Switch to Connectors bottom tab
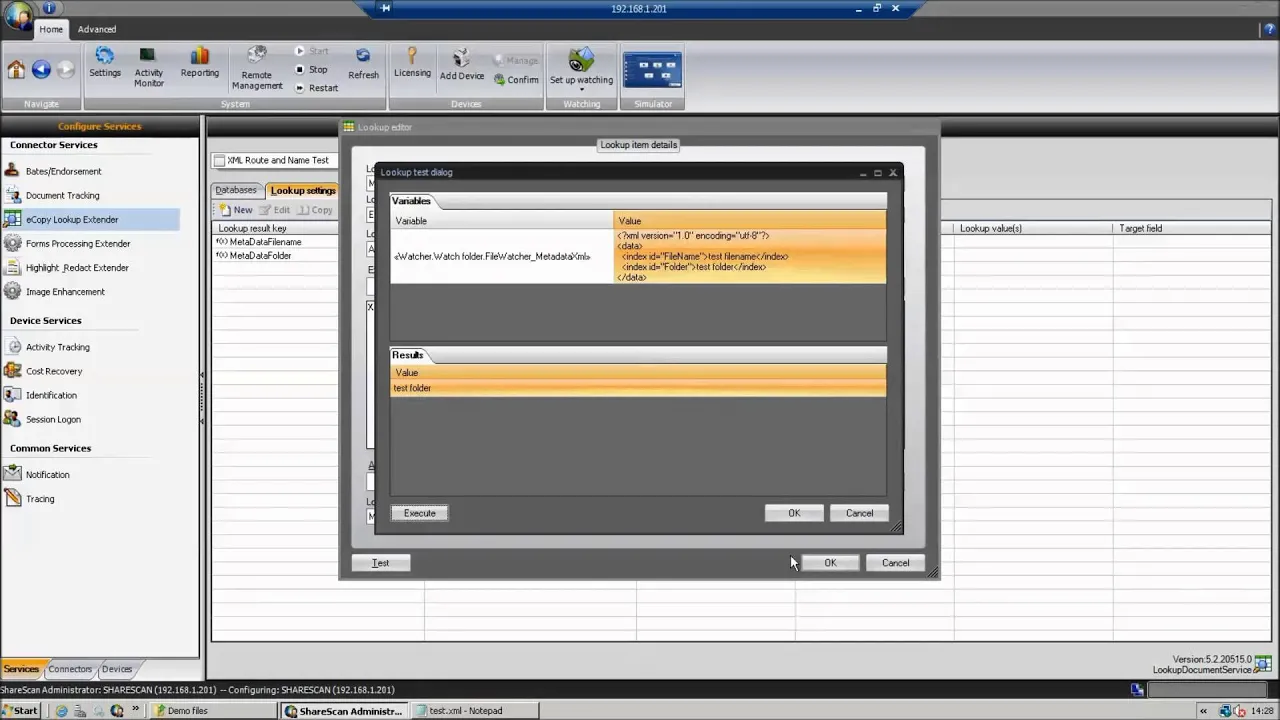 [x=70, y=669]
